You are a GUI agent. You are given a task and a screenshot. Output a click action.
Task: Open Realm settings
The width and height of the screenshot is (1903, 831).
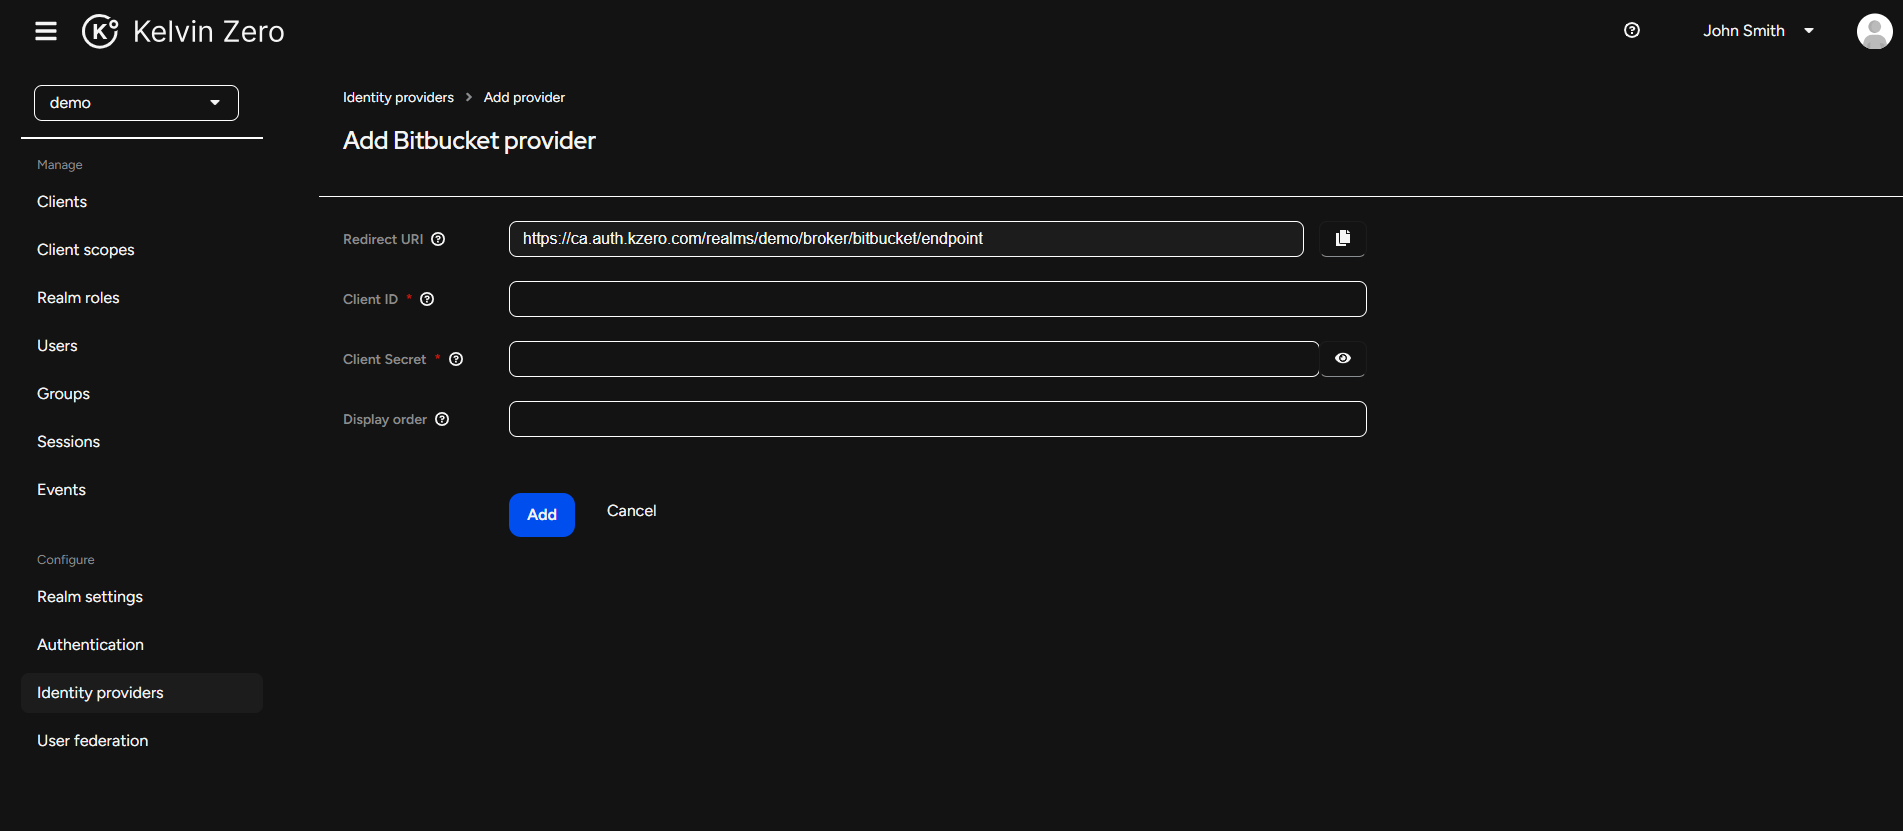(90, 597)
